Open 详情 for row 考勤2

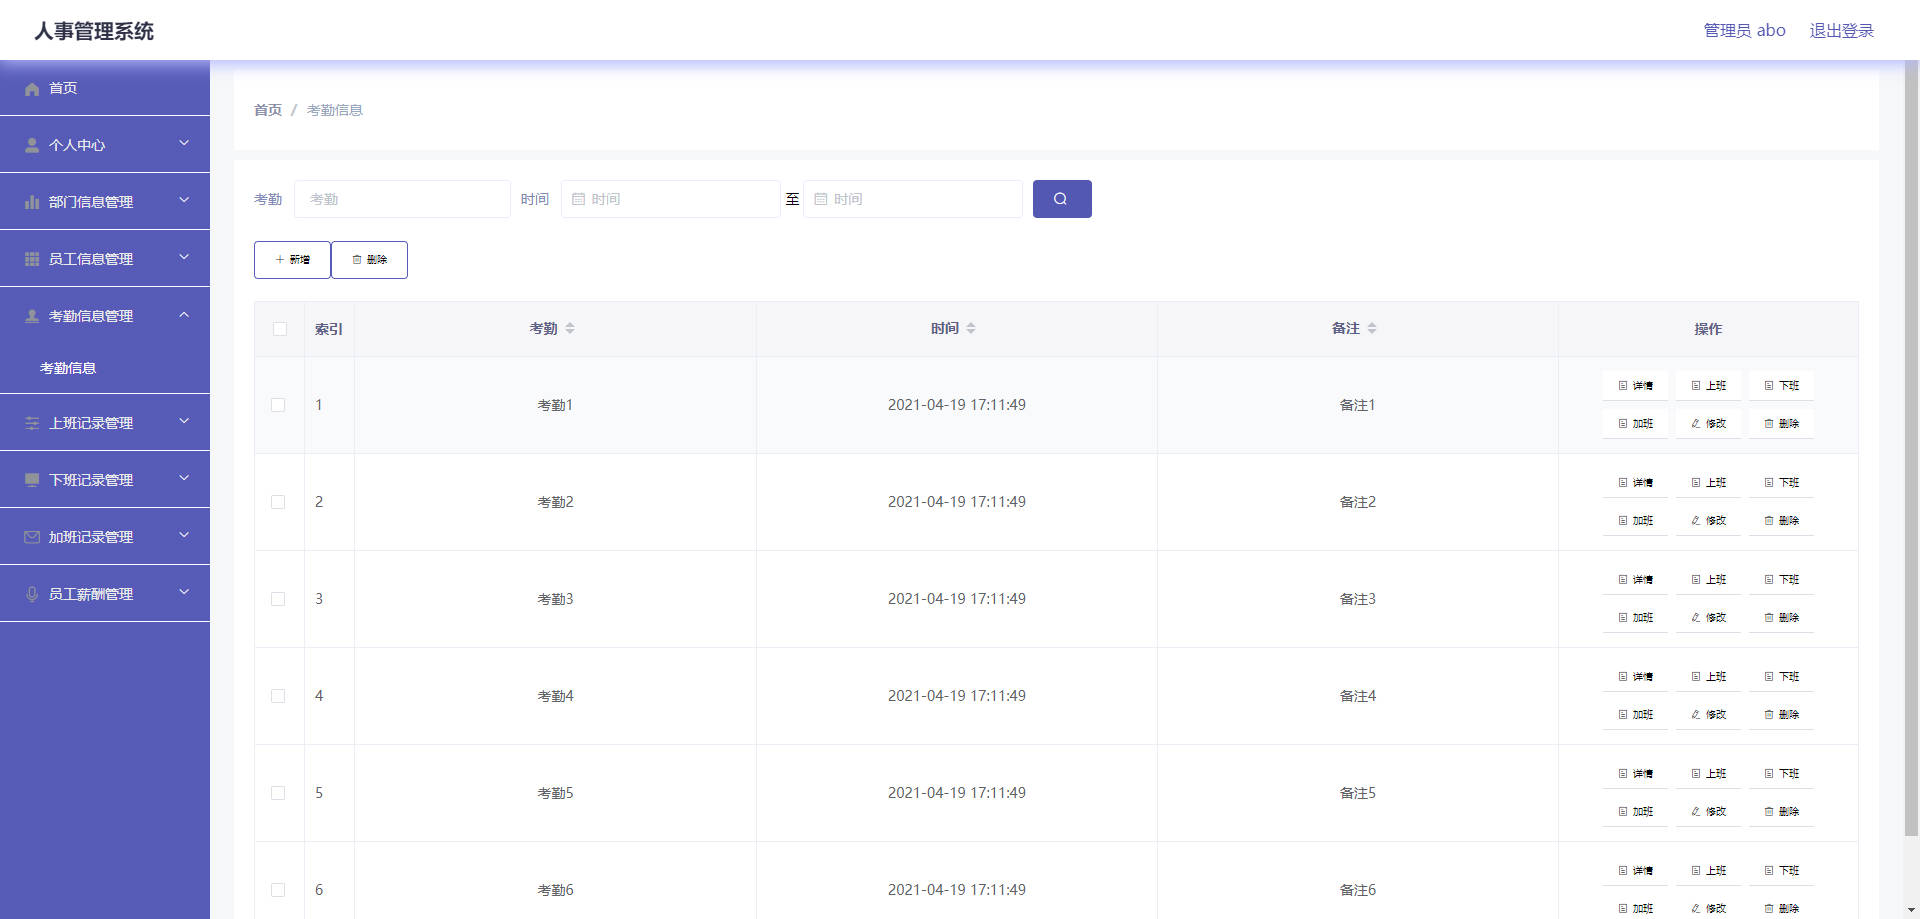click(1635, 482)
